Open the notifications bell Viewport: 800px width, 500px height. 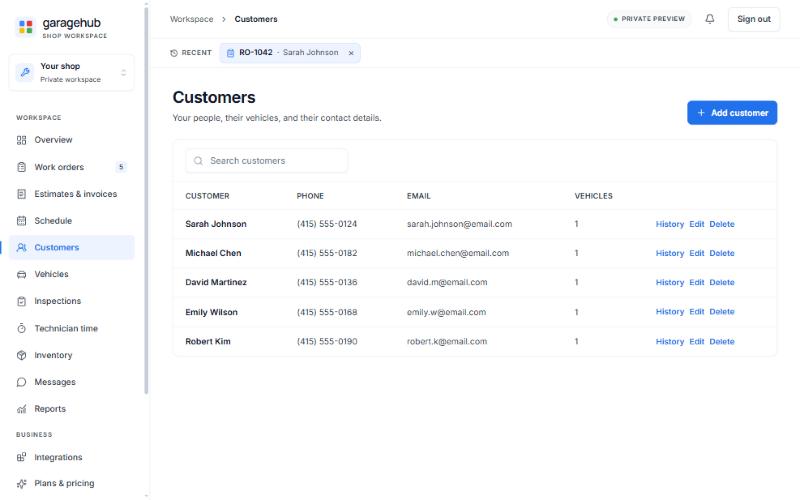[x=710, y=19]
